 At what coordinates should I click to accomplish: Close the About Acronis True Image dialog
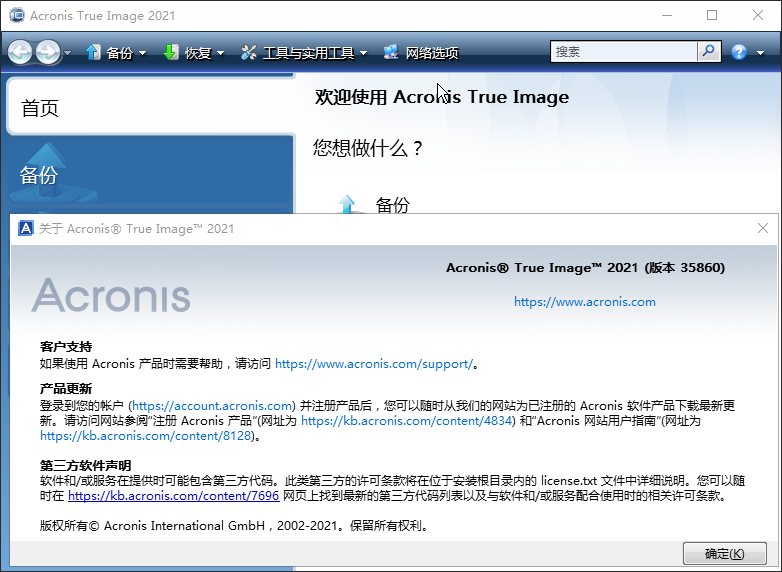764,228
